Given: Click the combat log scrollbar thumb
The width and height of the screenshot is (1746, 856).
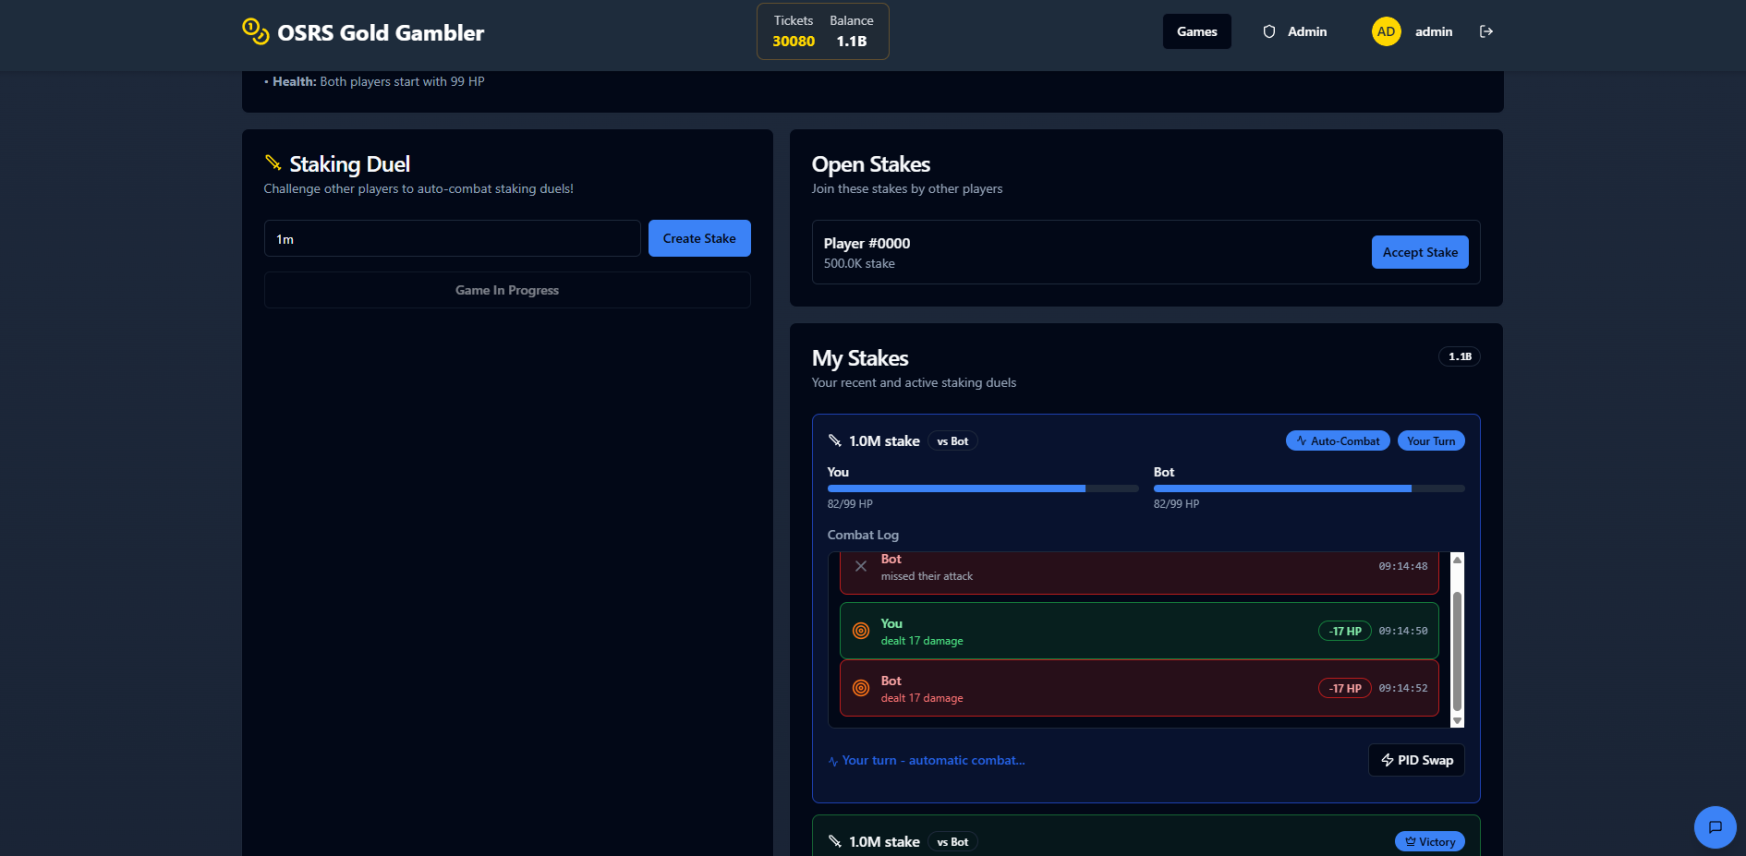Looking at the screenshot, I should coord(1457,651).
